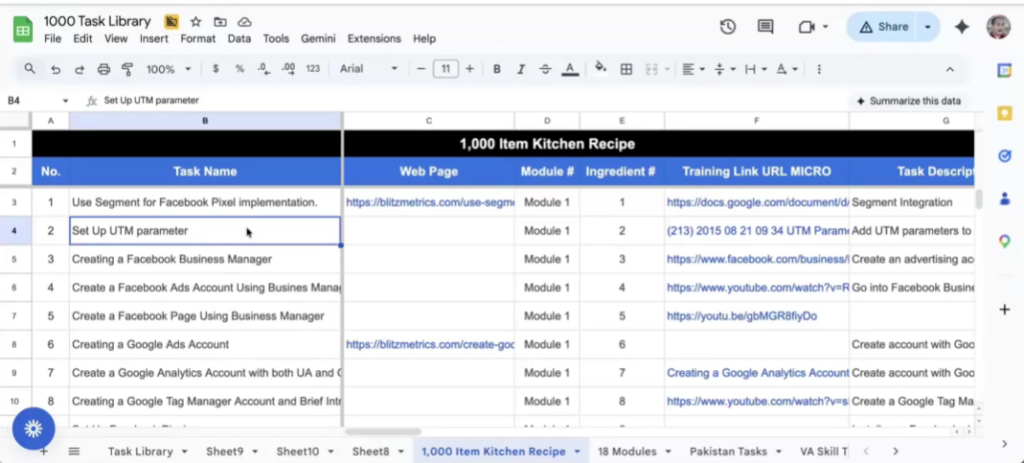Click Summarize this data button
This screenshot has height=463, width=1024.
coord(908,101)
